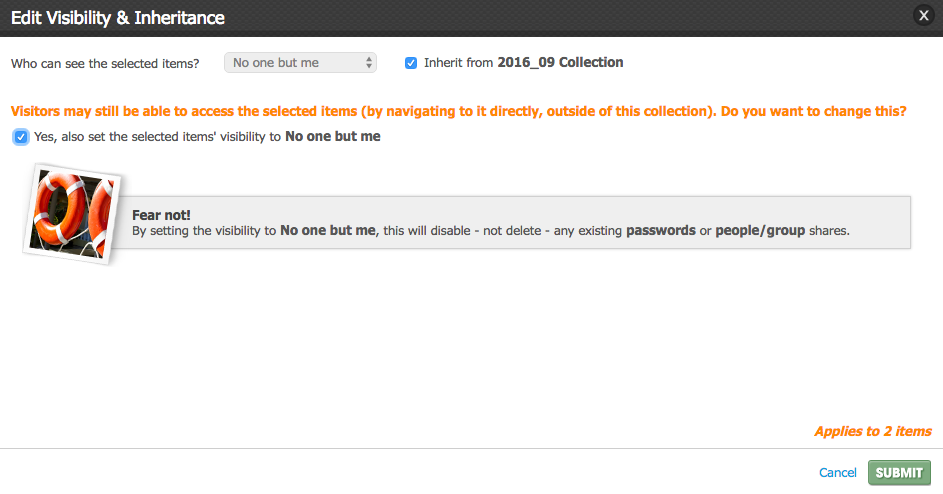Click the up/down arrows on visibility selector
Screen dimensions: 943x494
pos(369,63)
